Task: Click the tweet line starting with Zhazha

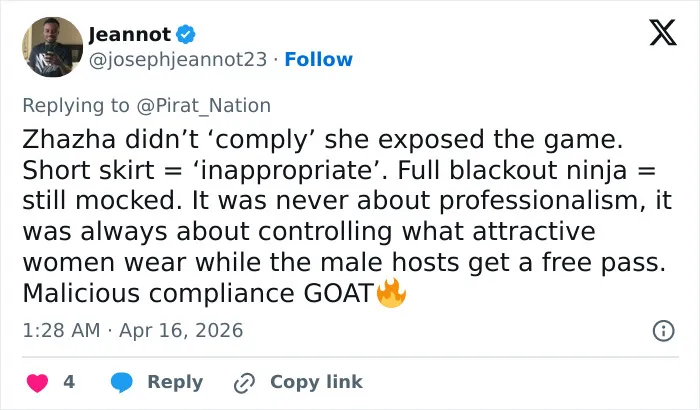Action: (322, 139)
